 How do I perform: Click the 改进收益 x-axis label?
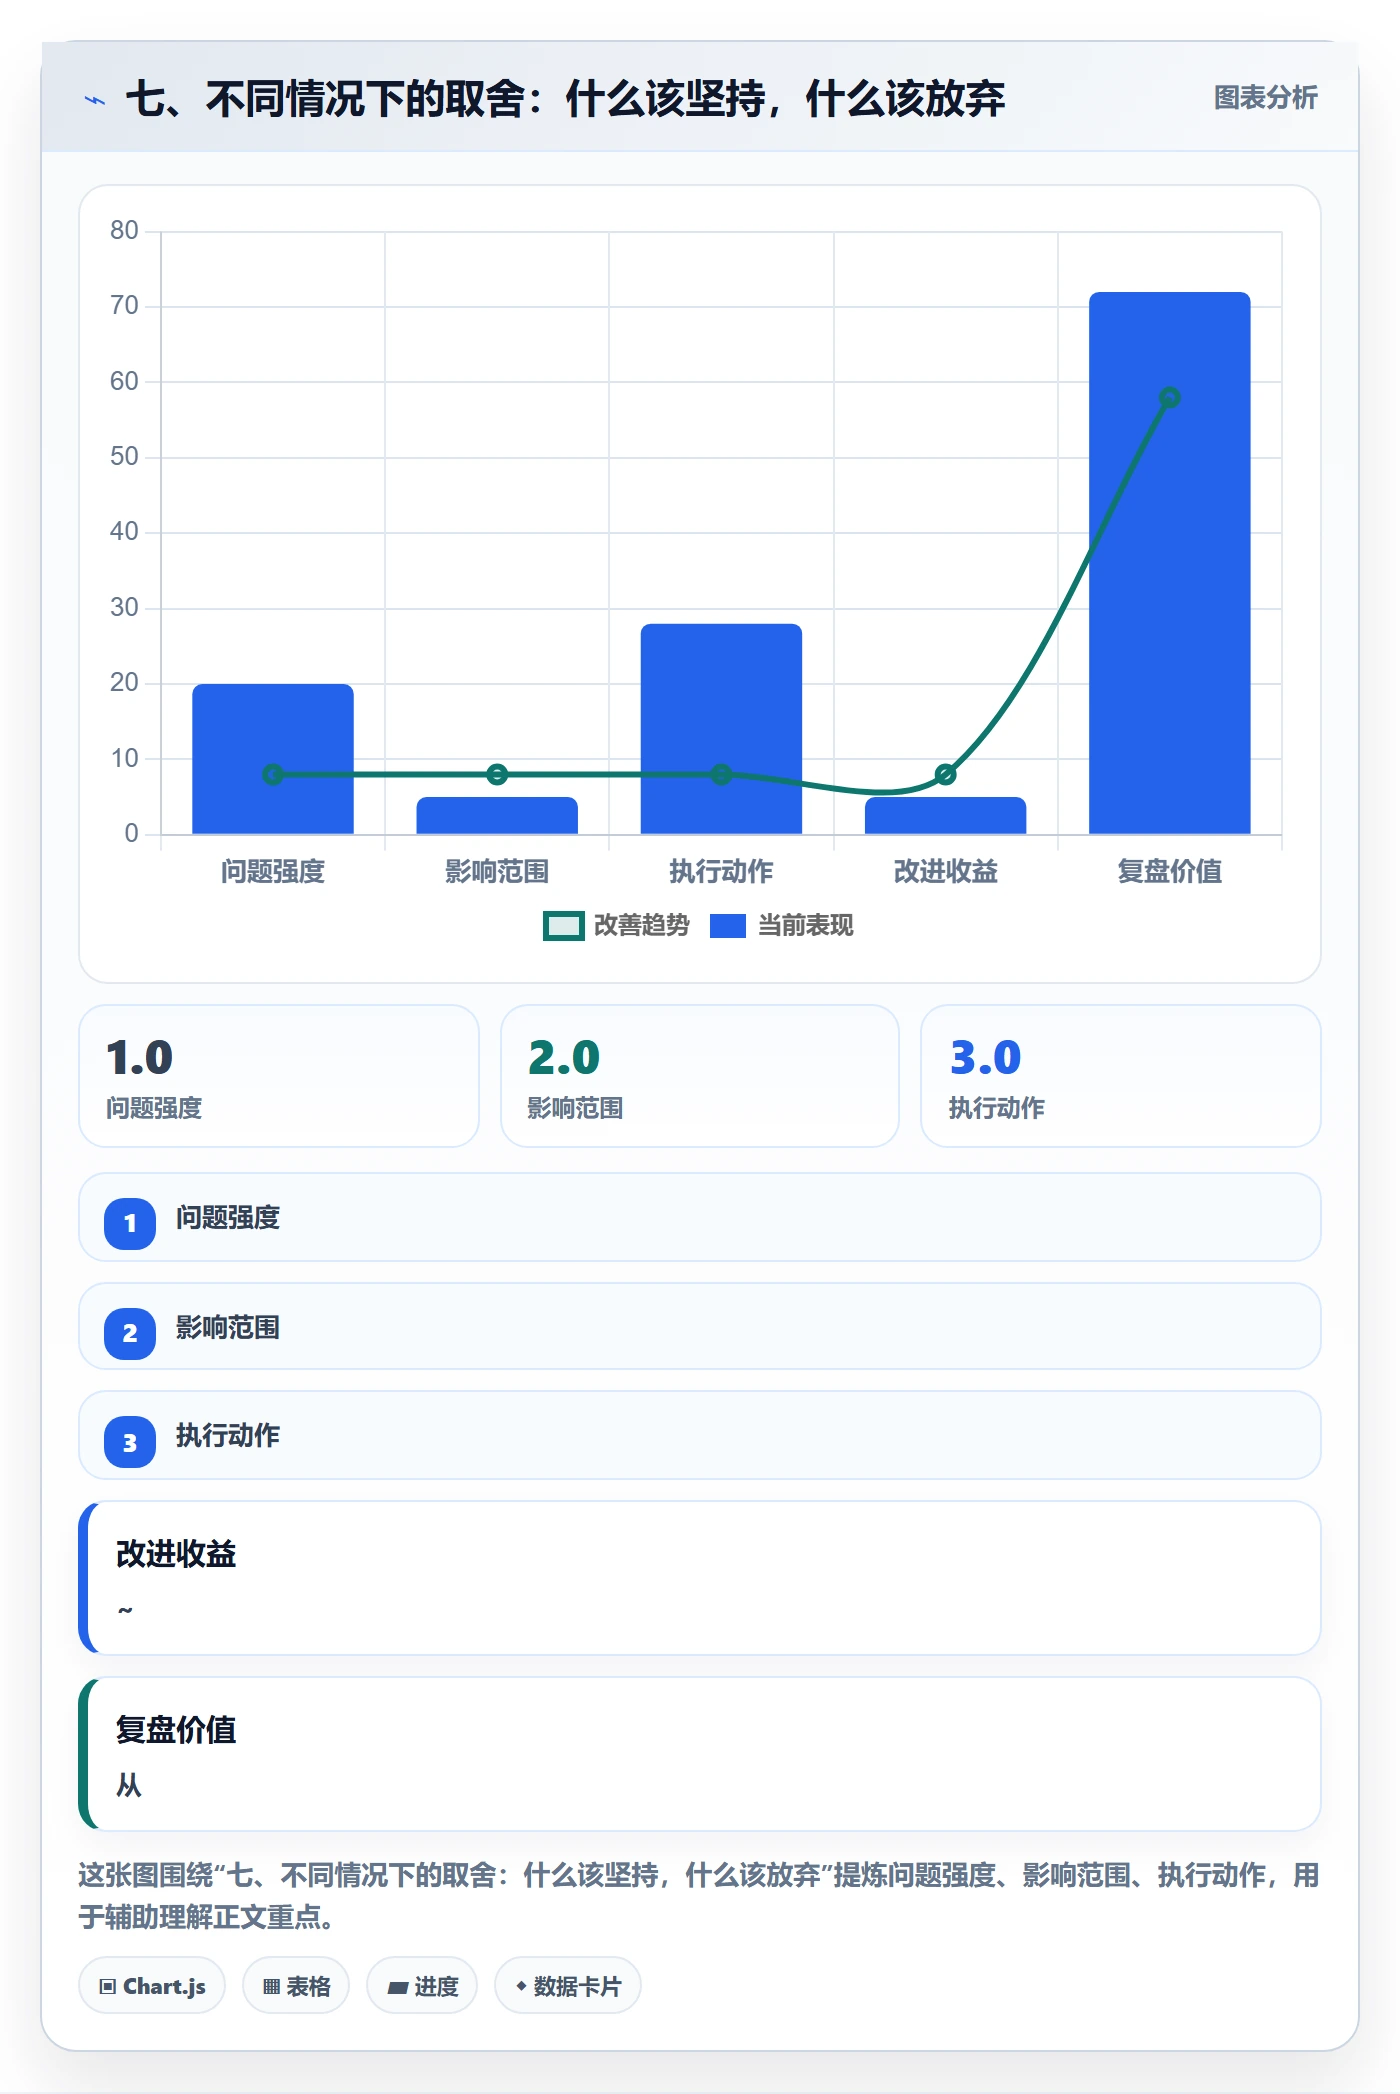coord(946,872)
